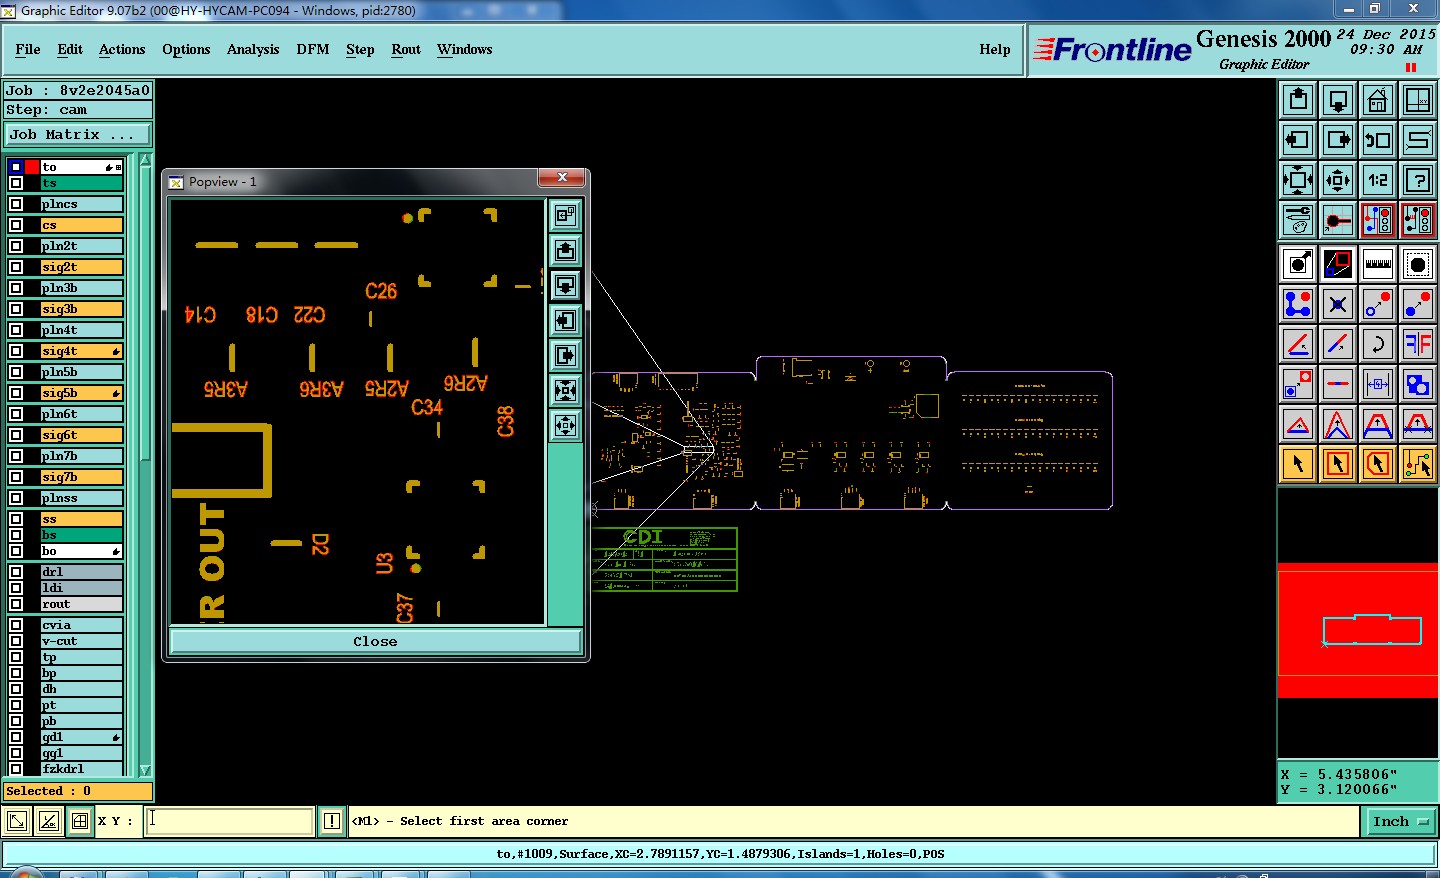Image resolution: width=1440 pixels, height=878 pixels.
Task: Click the pan down view icon
Action: pos(1338,100)
